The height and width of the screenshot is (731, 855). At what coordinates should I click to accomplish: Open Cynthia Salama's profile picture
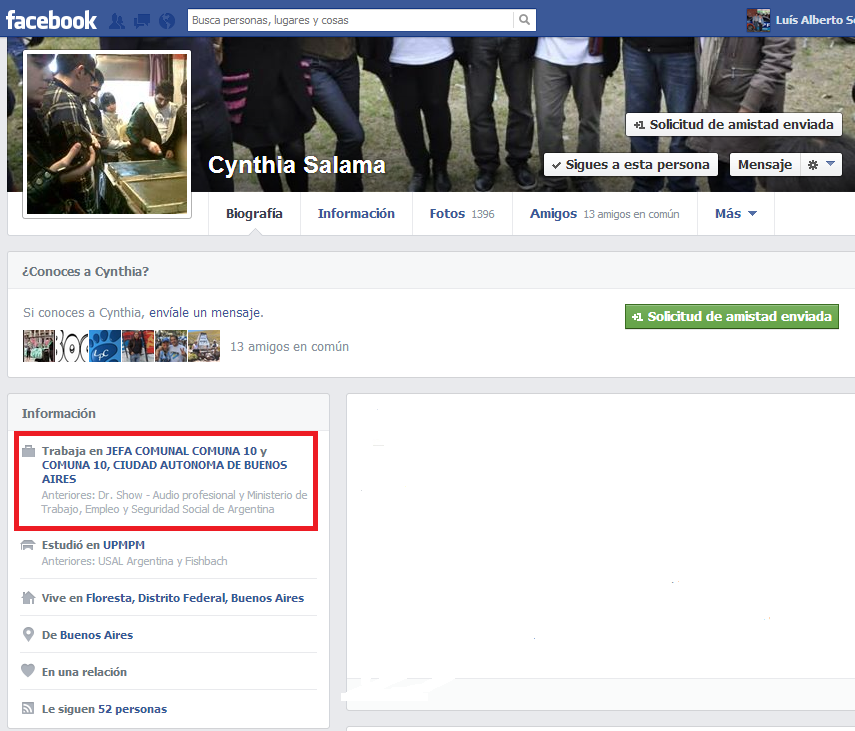click(x=107, y=134)
